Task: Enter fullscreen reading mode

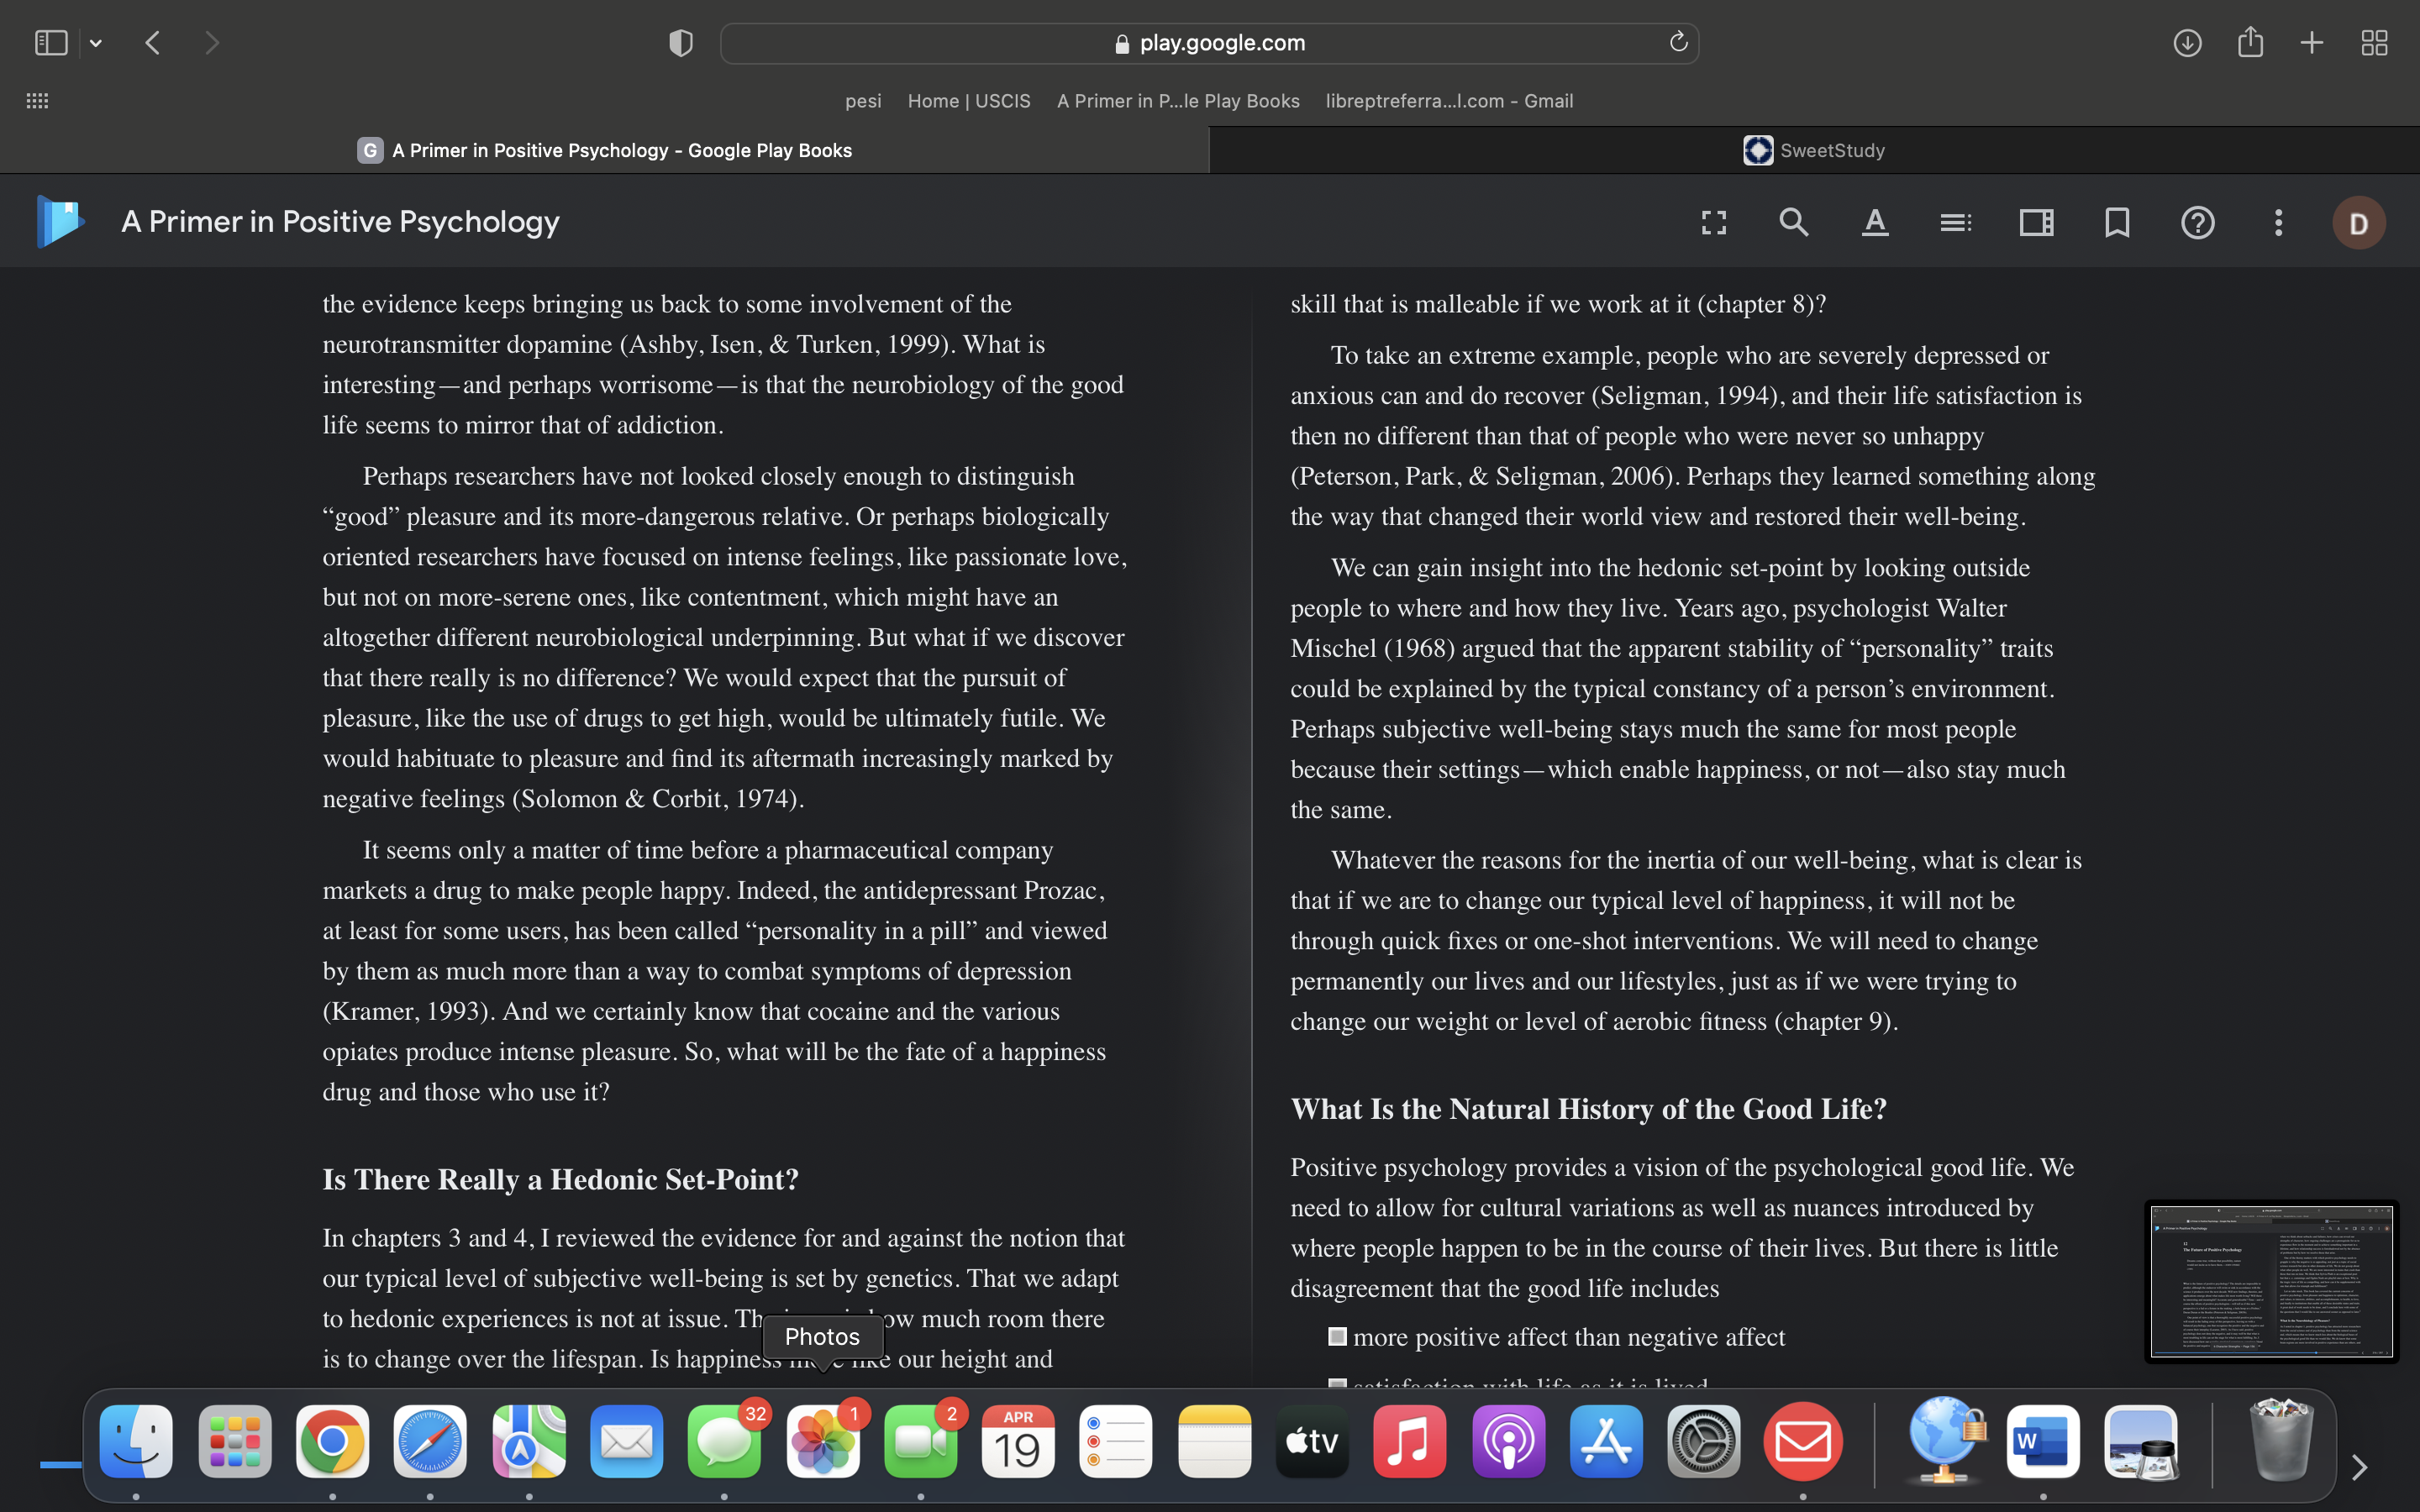Action: 1714,222
